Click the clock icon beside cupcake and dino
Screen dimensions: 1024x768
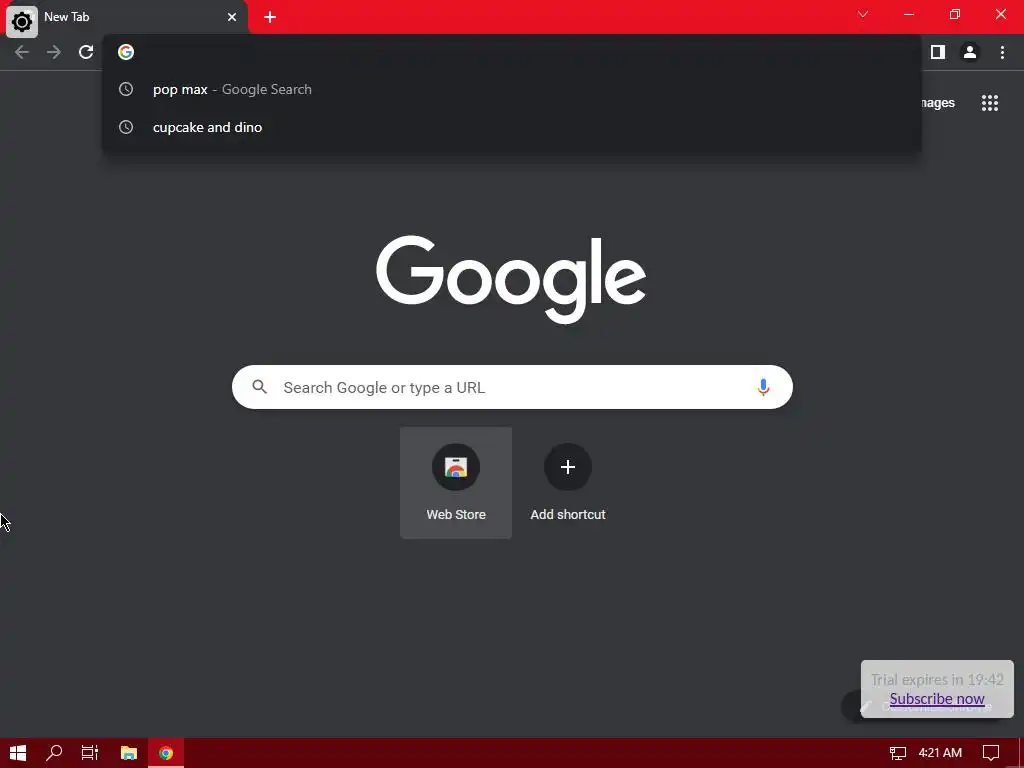126,127
